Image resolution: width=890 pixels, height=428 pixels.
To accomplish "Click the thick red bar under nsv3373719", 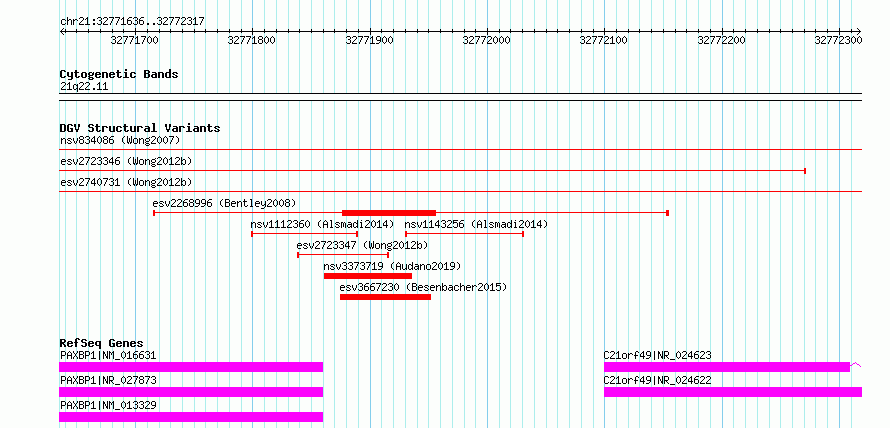I will (x=368, y=276).
